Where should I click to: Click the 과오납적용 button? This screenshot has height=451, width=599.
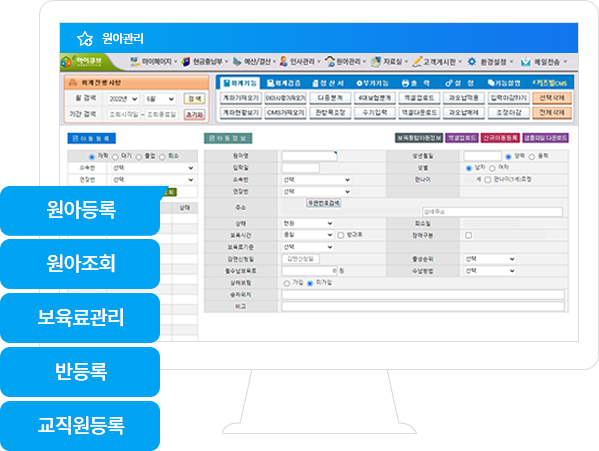click(464, 98)
